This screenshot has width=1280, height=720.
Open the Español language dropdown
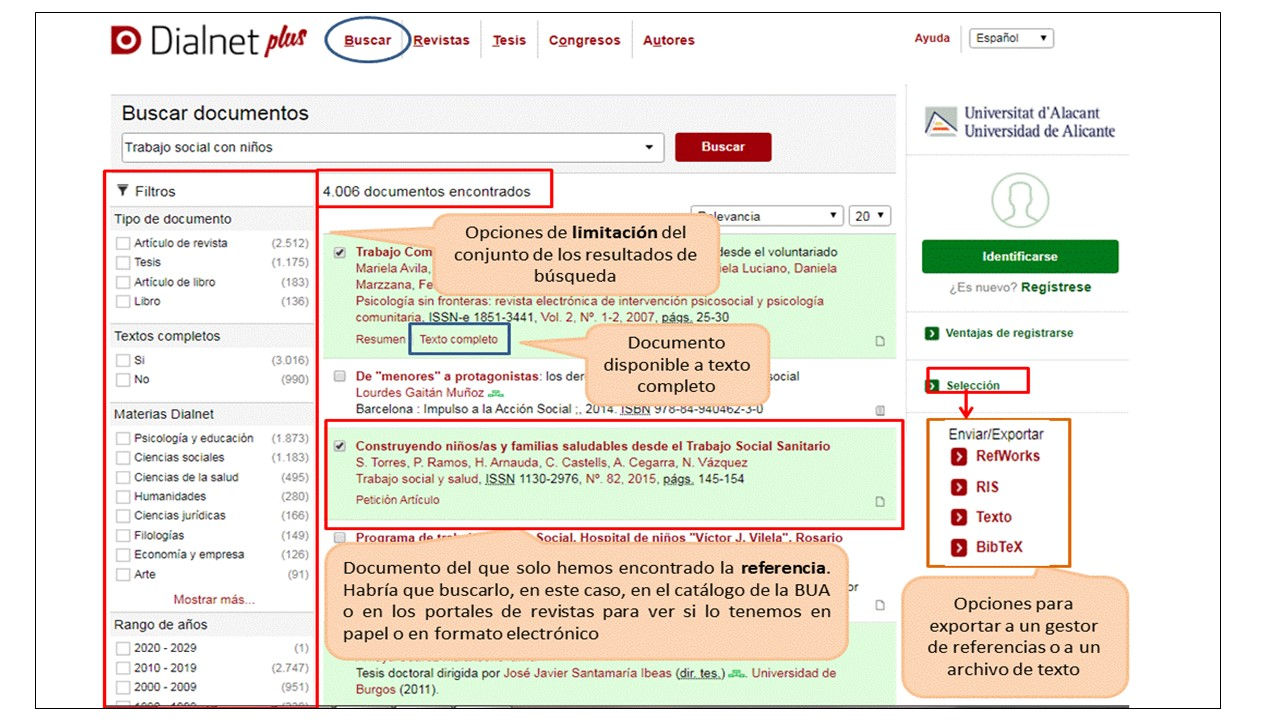pyautogui.click(x=1011, y=39)
